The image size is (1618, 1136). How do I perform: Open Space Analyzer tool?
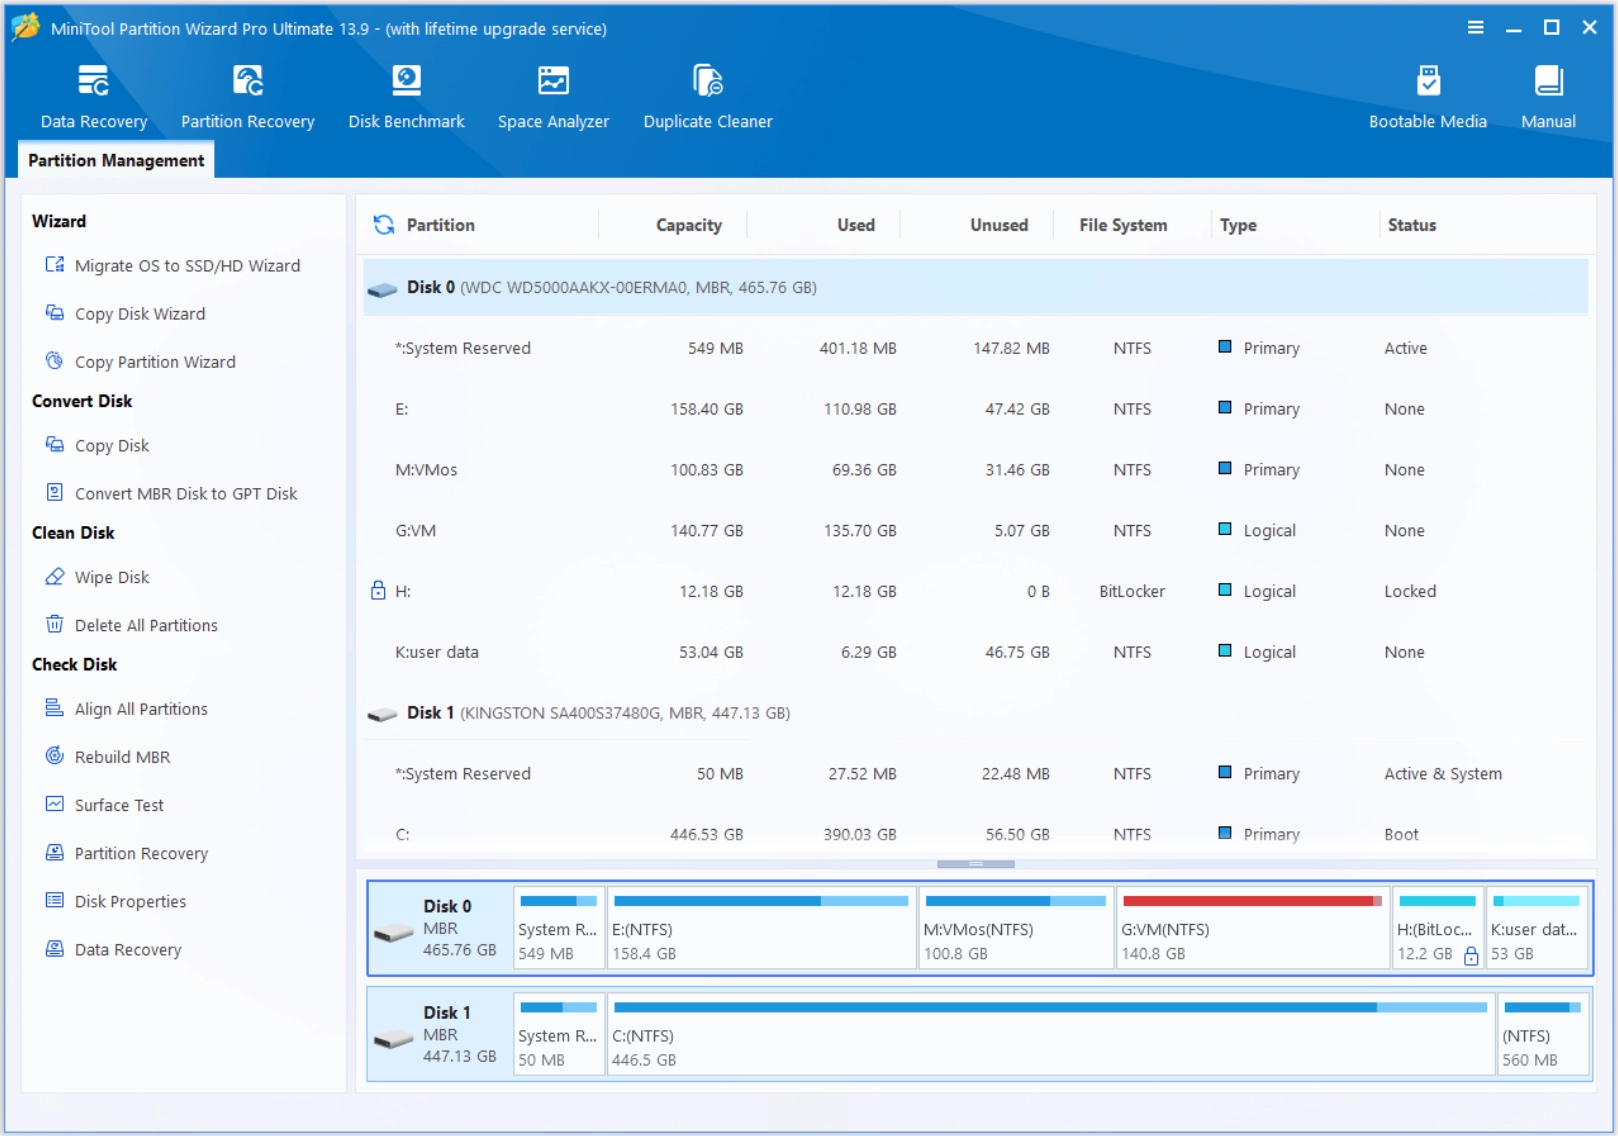coord(553,96)
